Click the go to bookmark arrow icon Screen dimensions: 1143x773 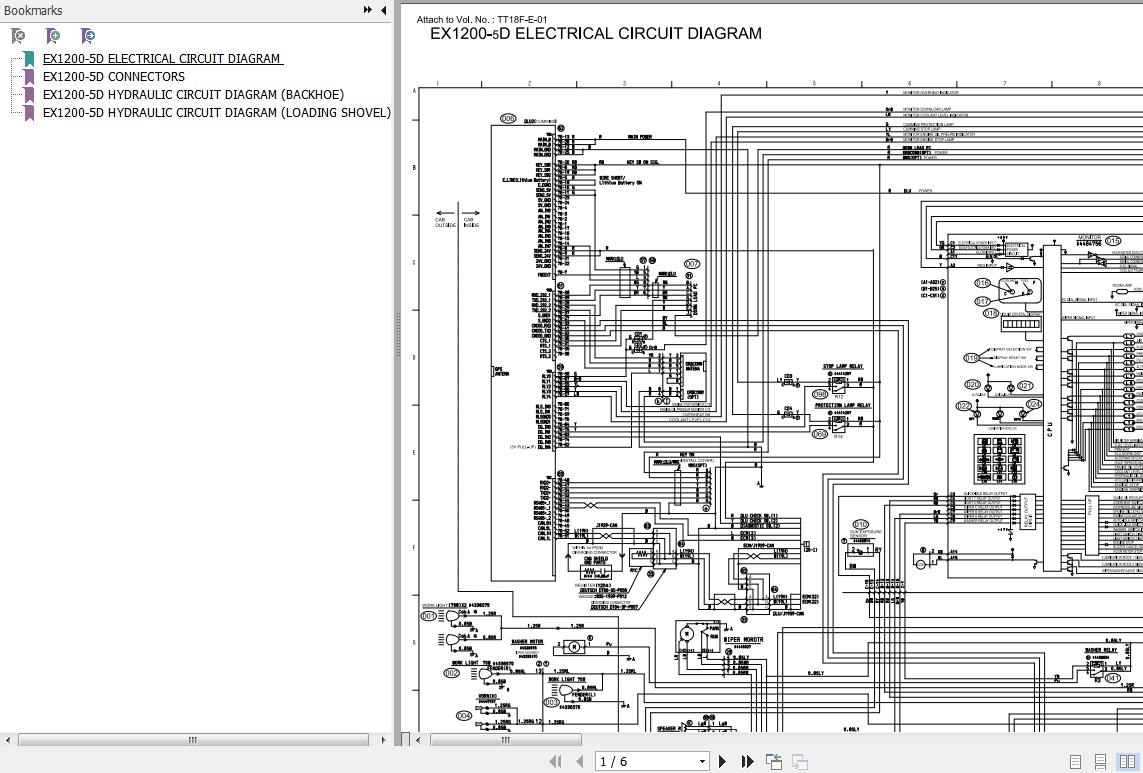[88, 36]
